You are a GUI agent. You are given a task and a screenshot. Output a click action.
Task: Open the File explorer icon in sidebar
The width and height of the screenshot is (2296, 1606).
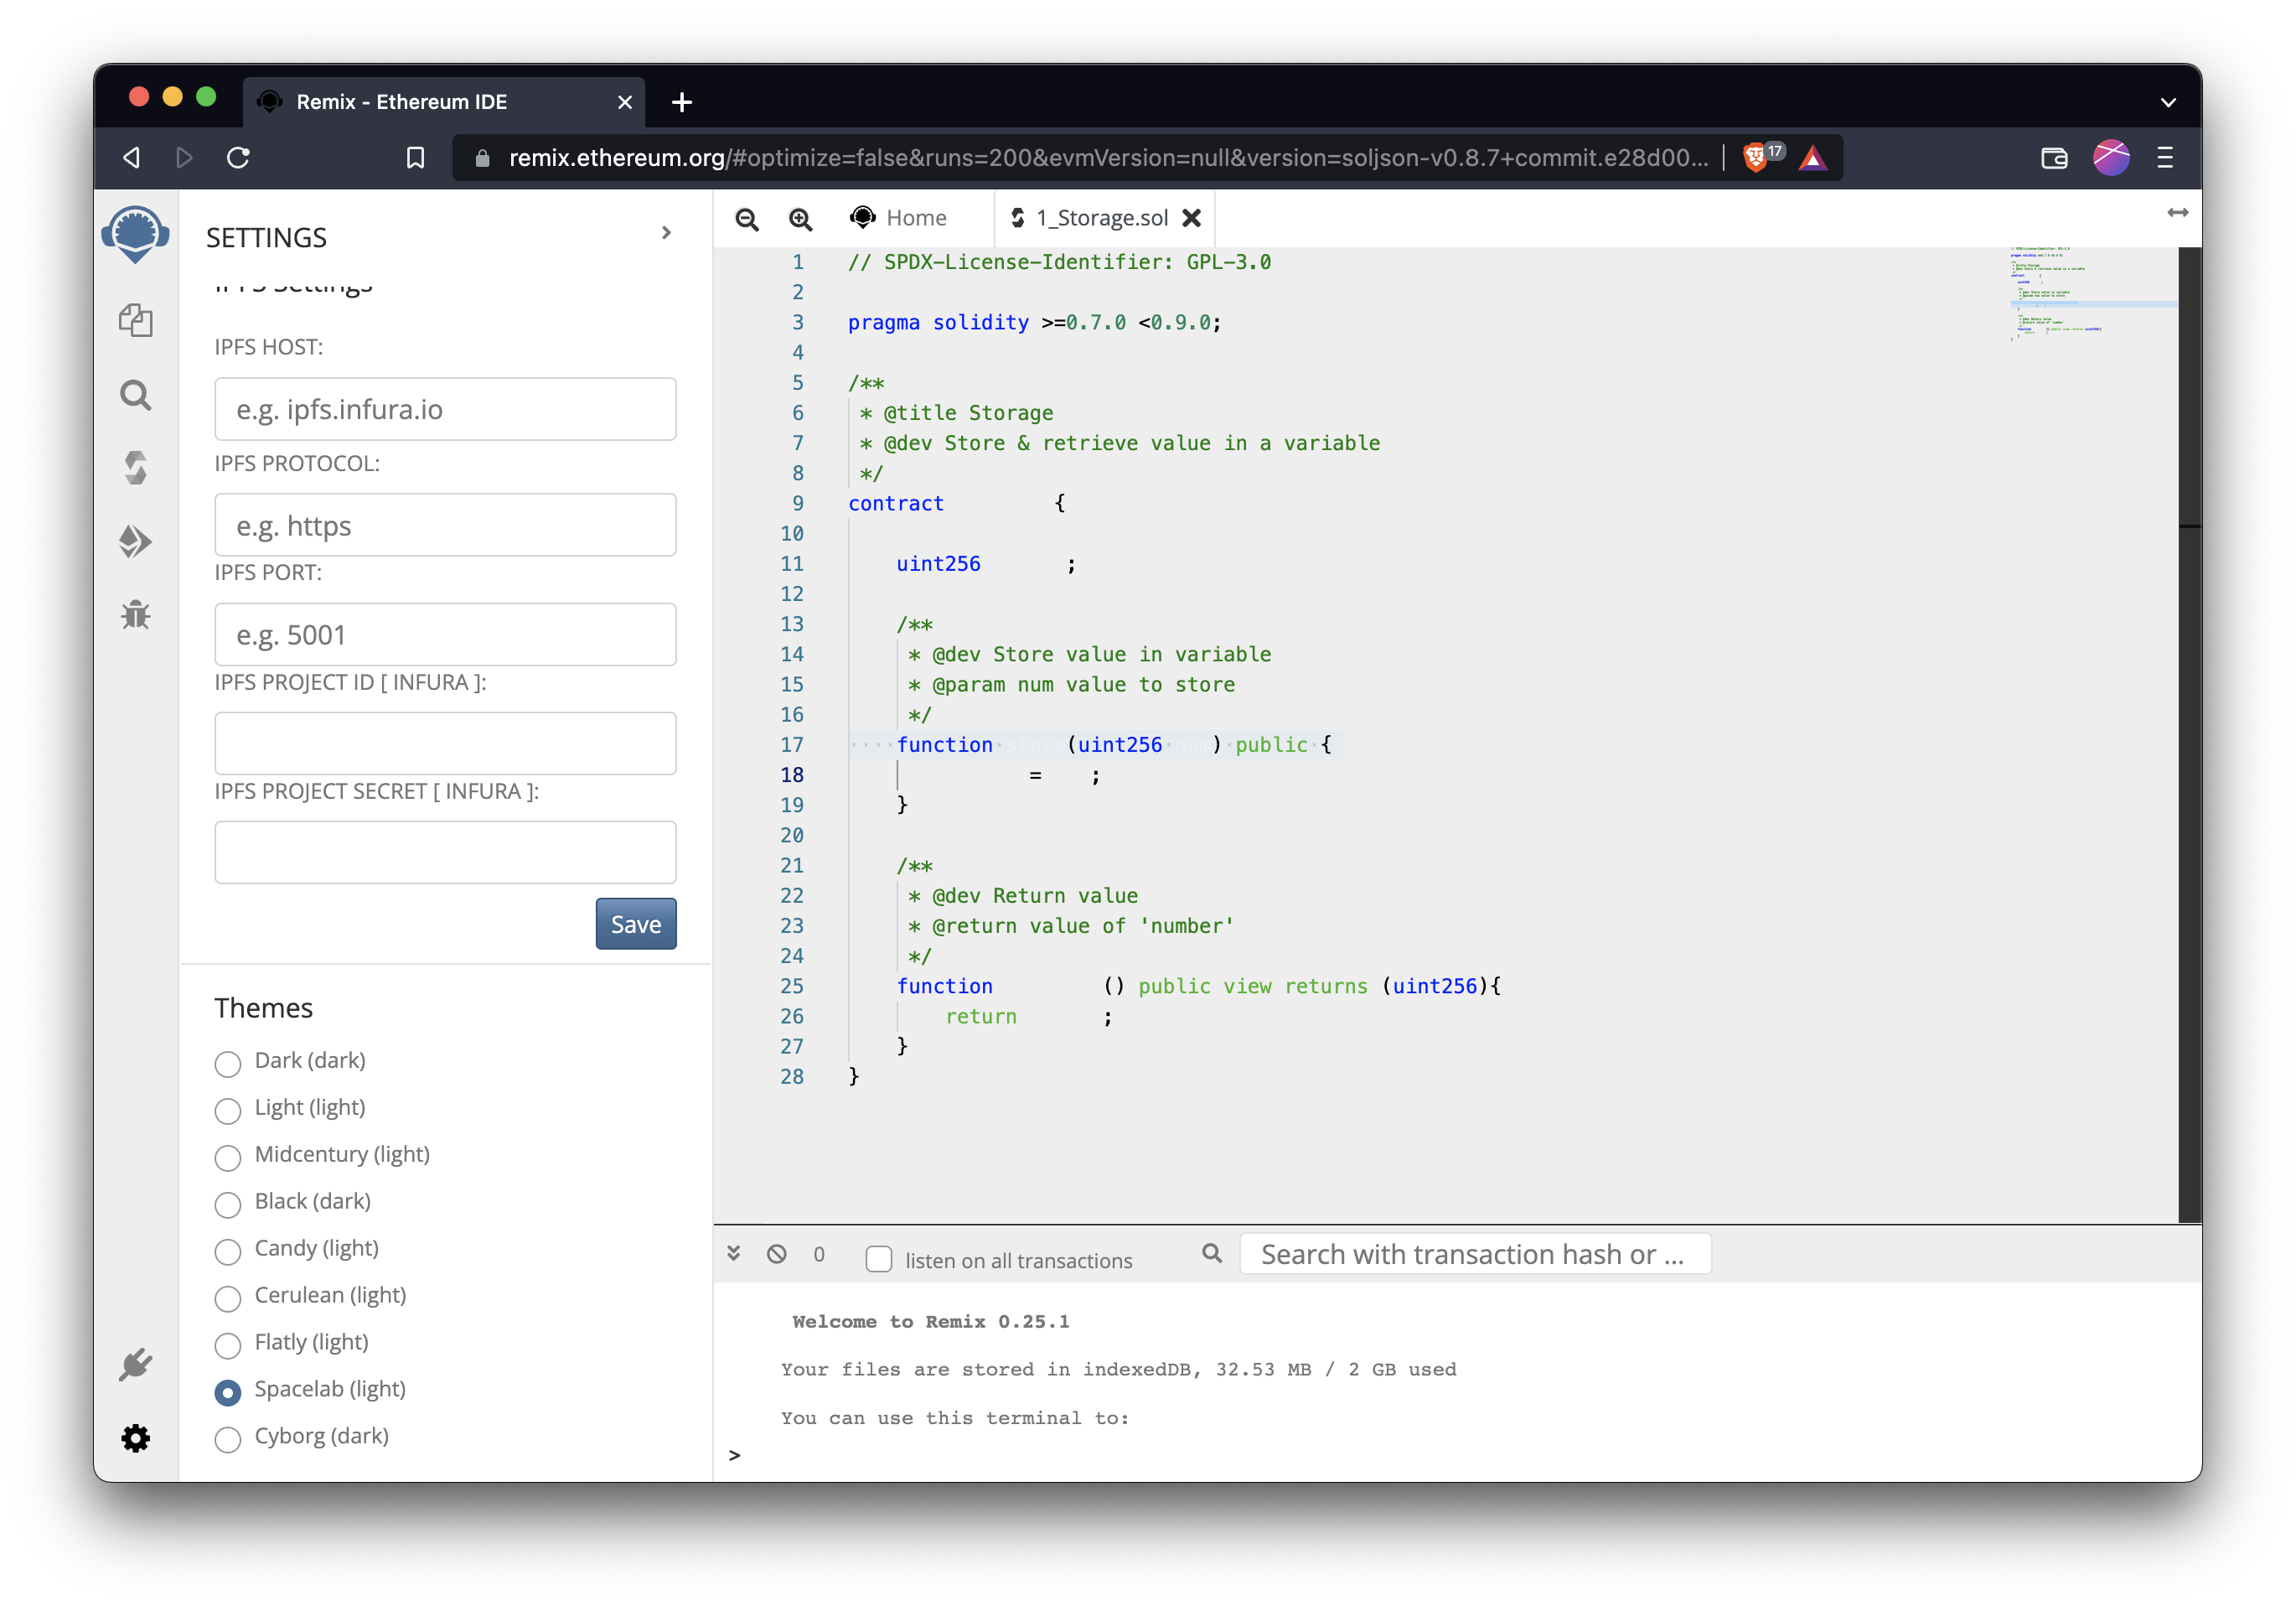(x=135, y=321)
